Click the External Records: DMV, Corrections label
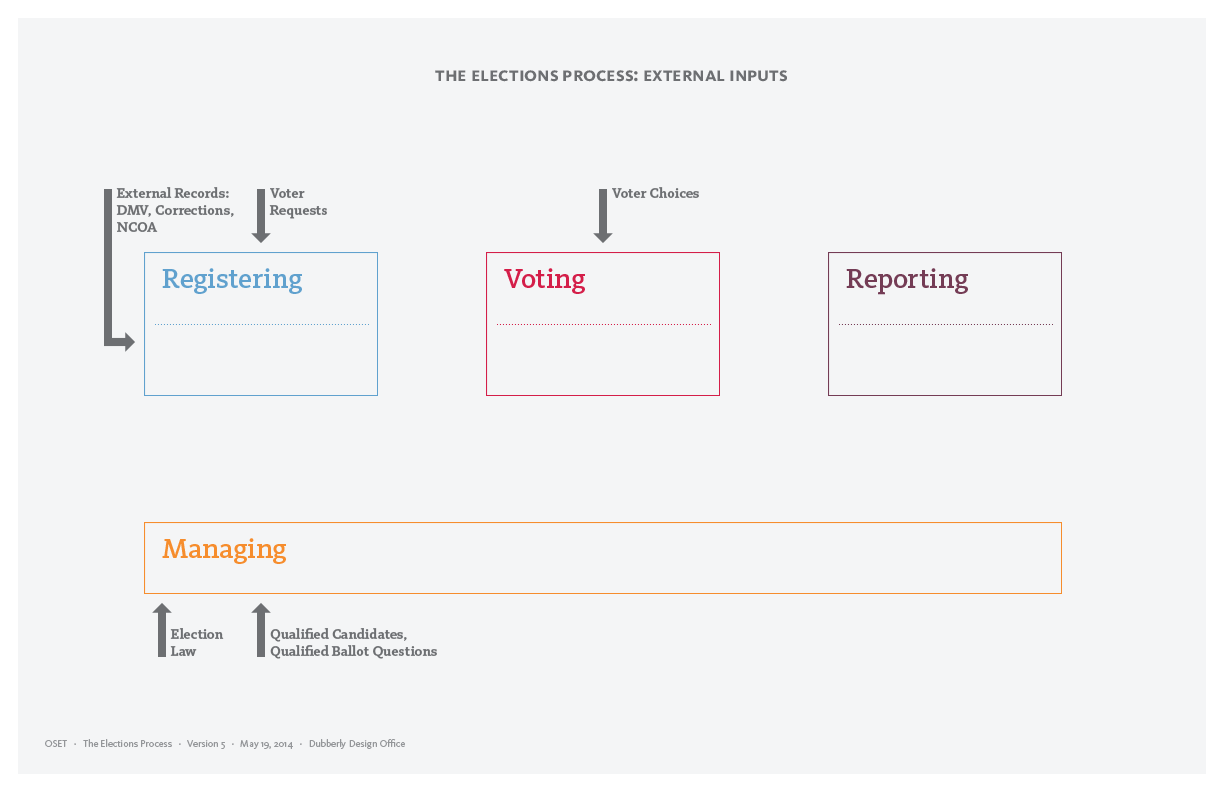Image resolution: width=1224 pixels, height=792 pixels. (175, 210)
